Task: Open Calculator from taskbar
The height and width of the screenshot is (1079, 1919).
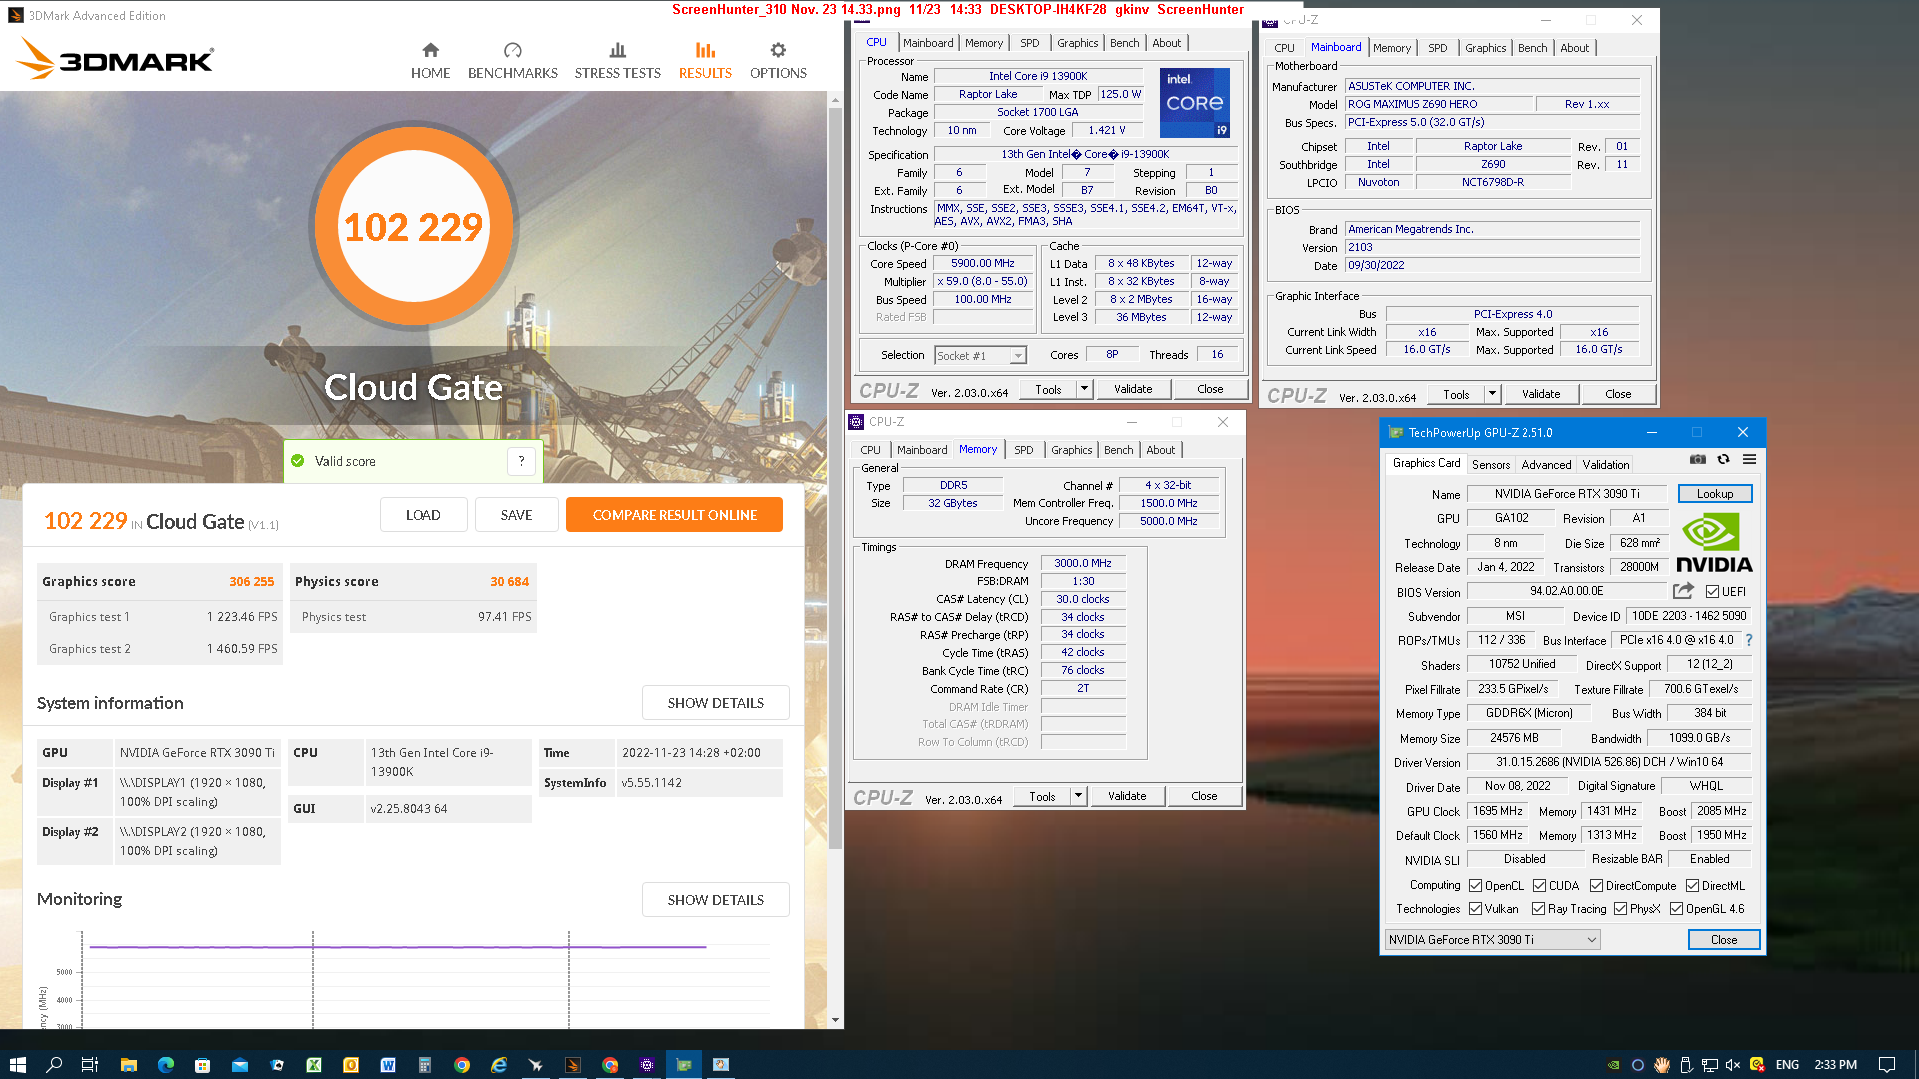Action: click(424, 1064)
